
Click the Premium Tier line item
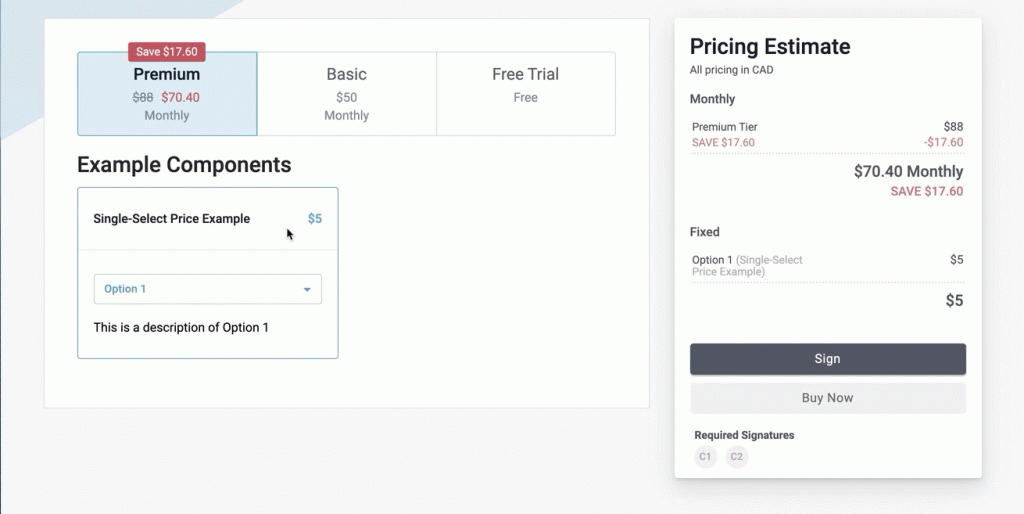click(x=827, y=127)
